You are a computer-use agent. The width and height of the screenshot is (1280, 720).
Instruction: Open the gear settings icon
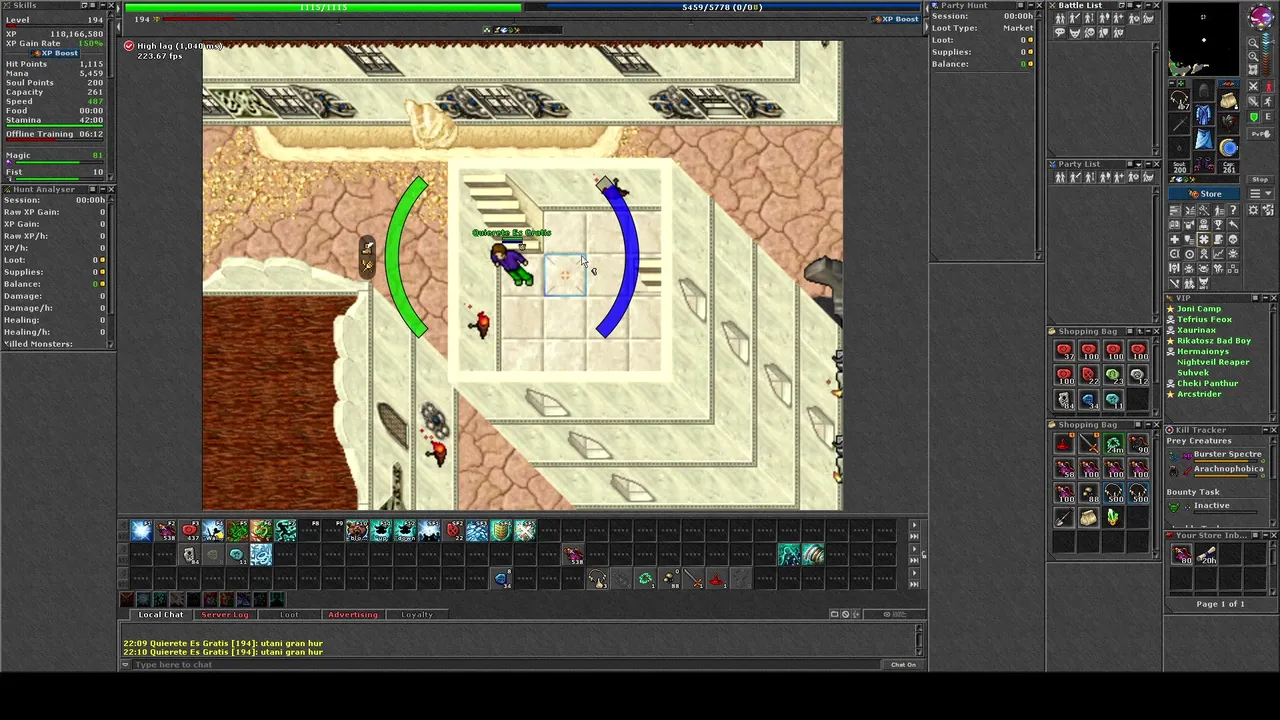pos(1253,210)
